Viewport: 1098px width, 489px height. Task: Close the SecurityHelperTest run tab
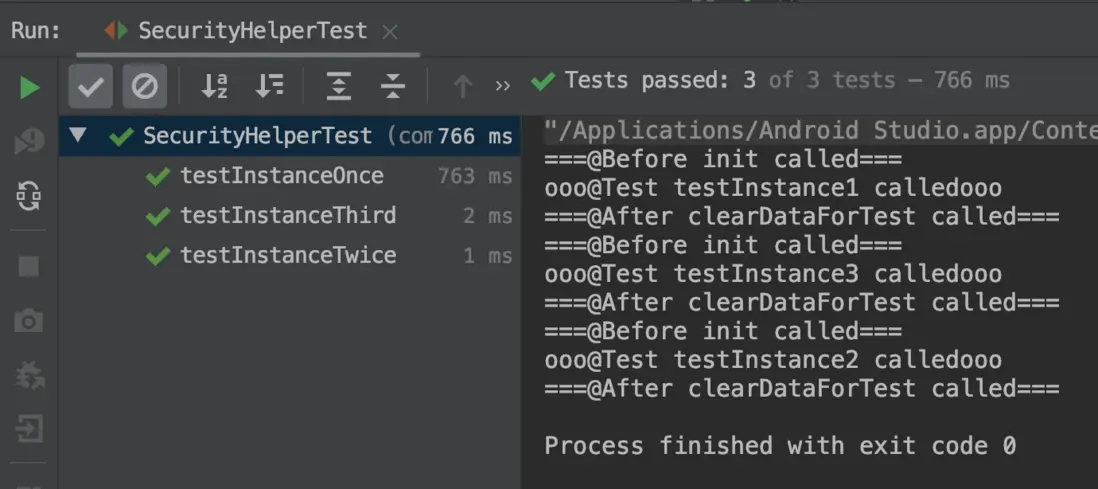[x=391, y=32]
